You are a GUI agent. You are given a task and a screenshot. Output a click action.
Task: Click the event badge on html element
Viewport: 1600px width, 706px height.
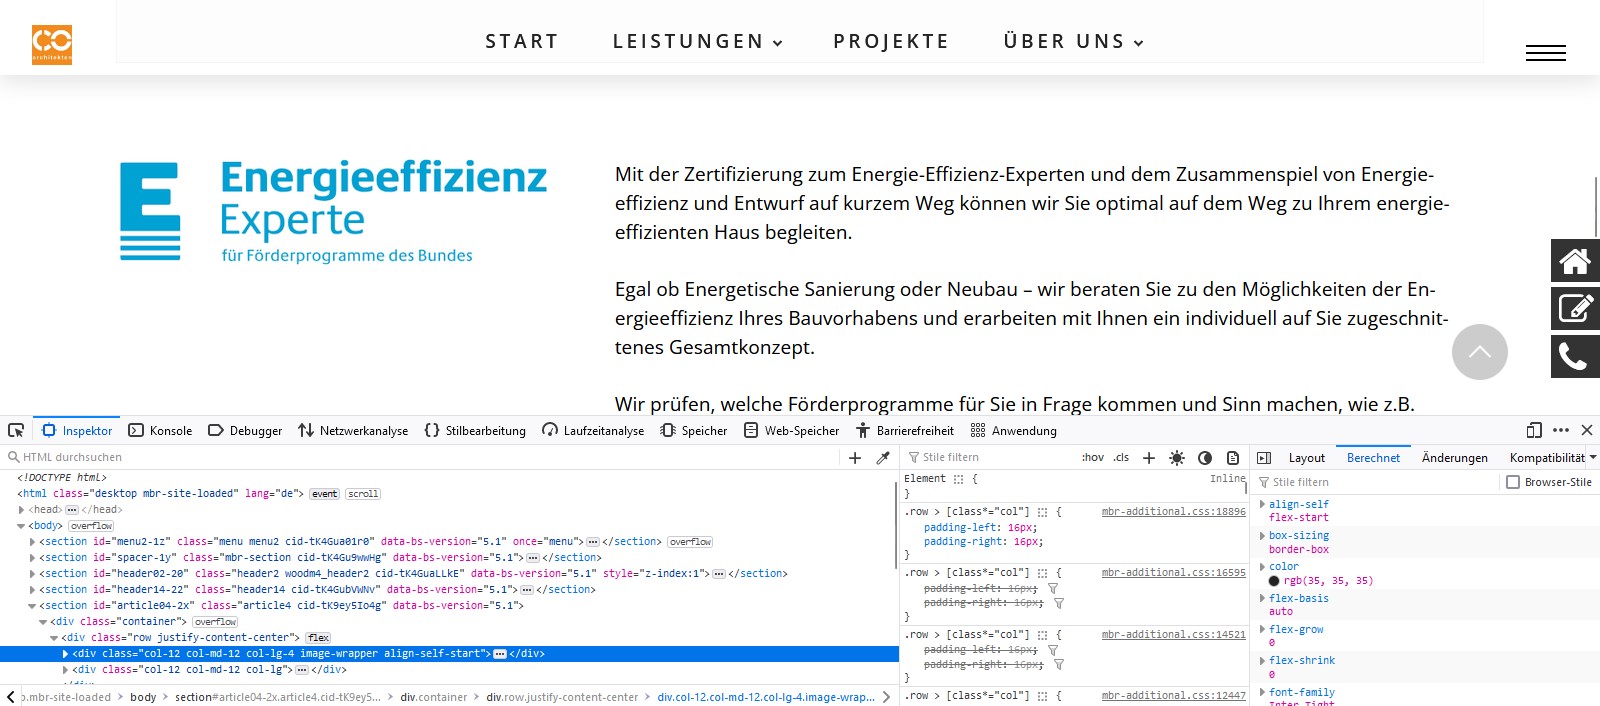pos(325,493)
